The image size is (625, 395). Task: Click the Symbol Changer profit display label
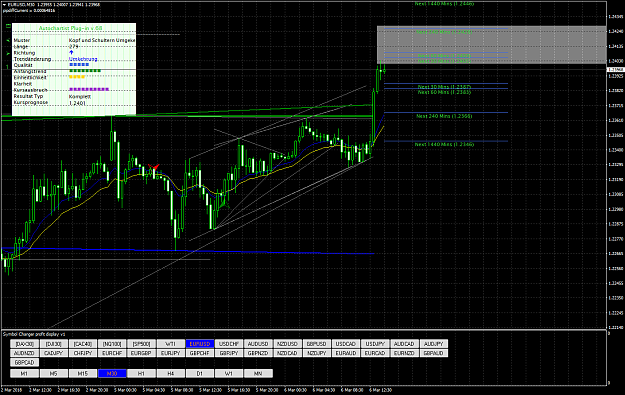tap(35, 334)
